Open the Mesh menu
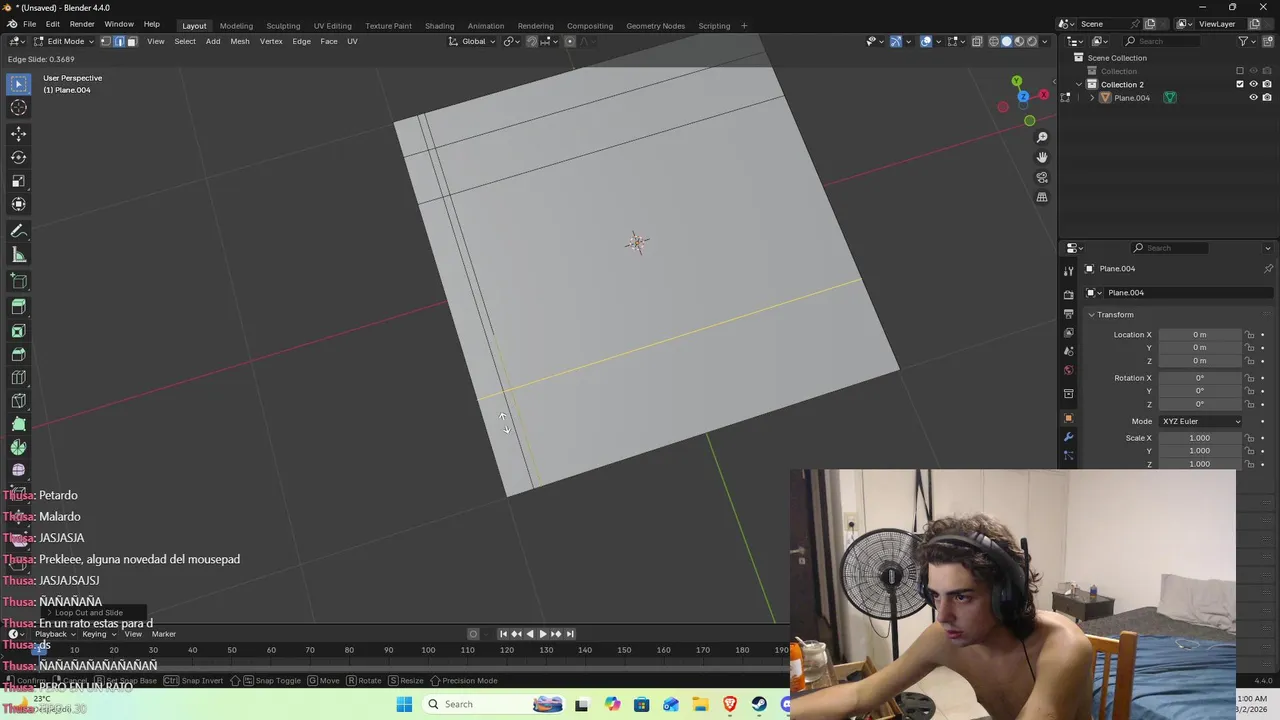 point(240,41)
